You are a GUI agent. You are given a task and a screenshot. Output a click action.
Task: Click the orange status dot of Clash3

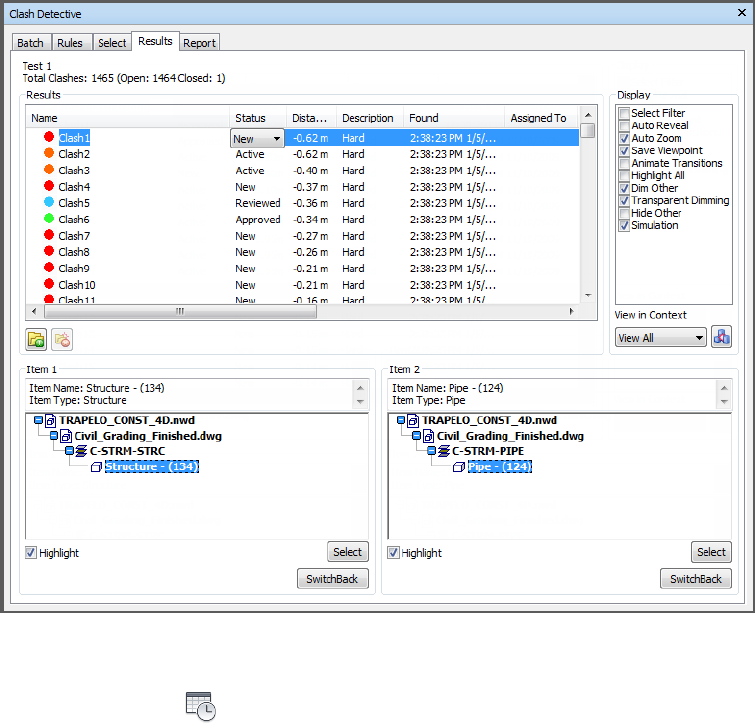(x=49, y=169)
